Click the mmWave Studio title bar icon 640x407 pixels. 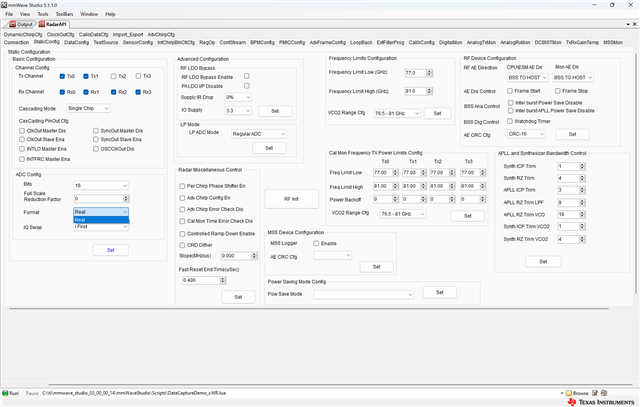[x=4, y=5]
